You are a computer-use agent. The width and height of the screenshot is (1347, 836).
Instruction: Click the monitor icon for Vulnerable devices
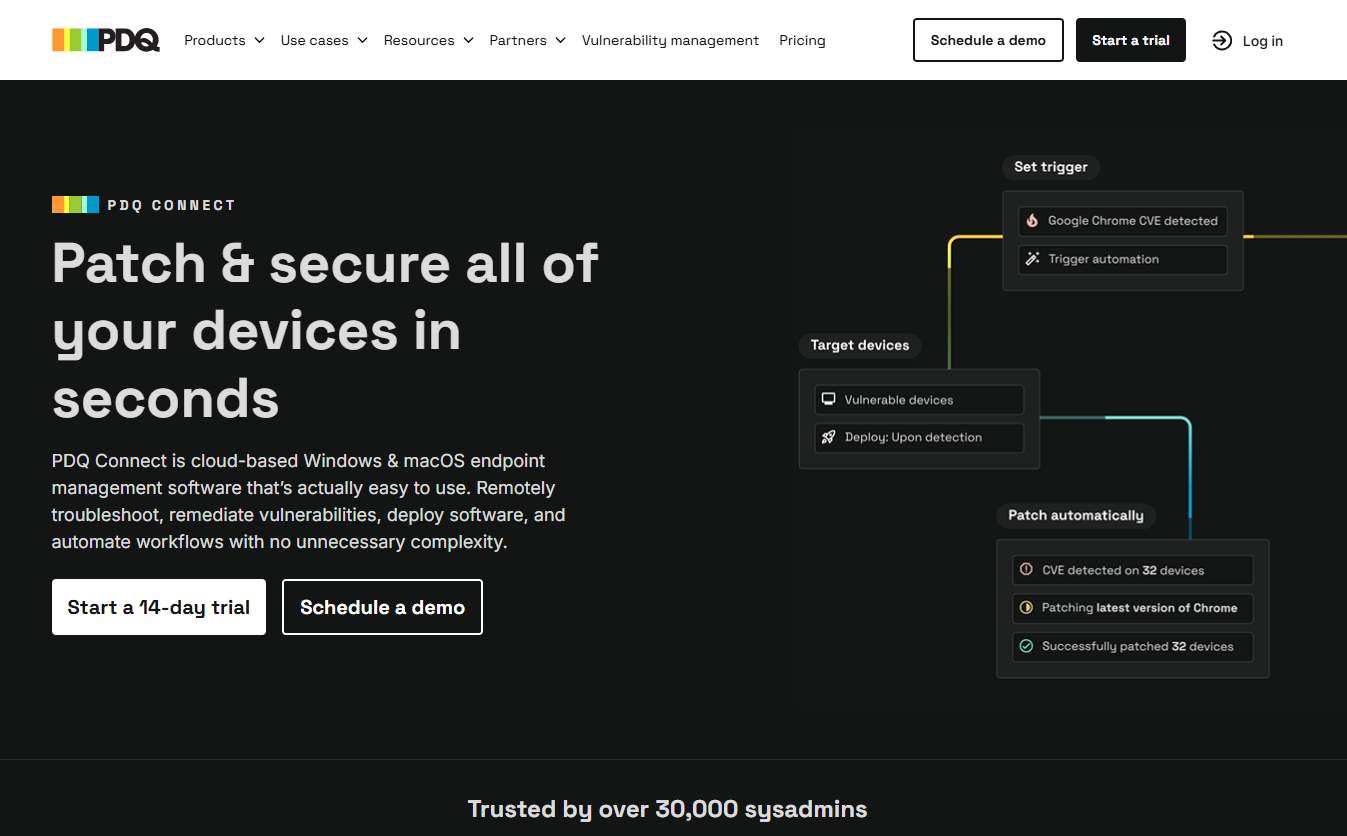coord(828,399)
